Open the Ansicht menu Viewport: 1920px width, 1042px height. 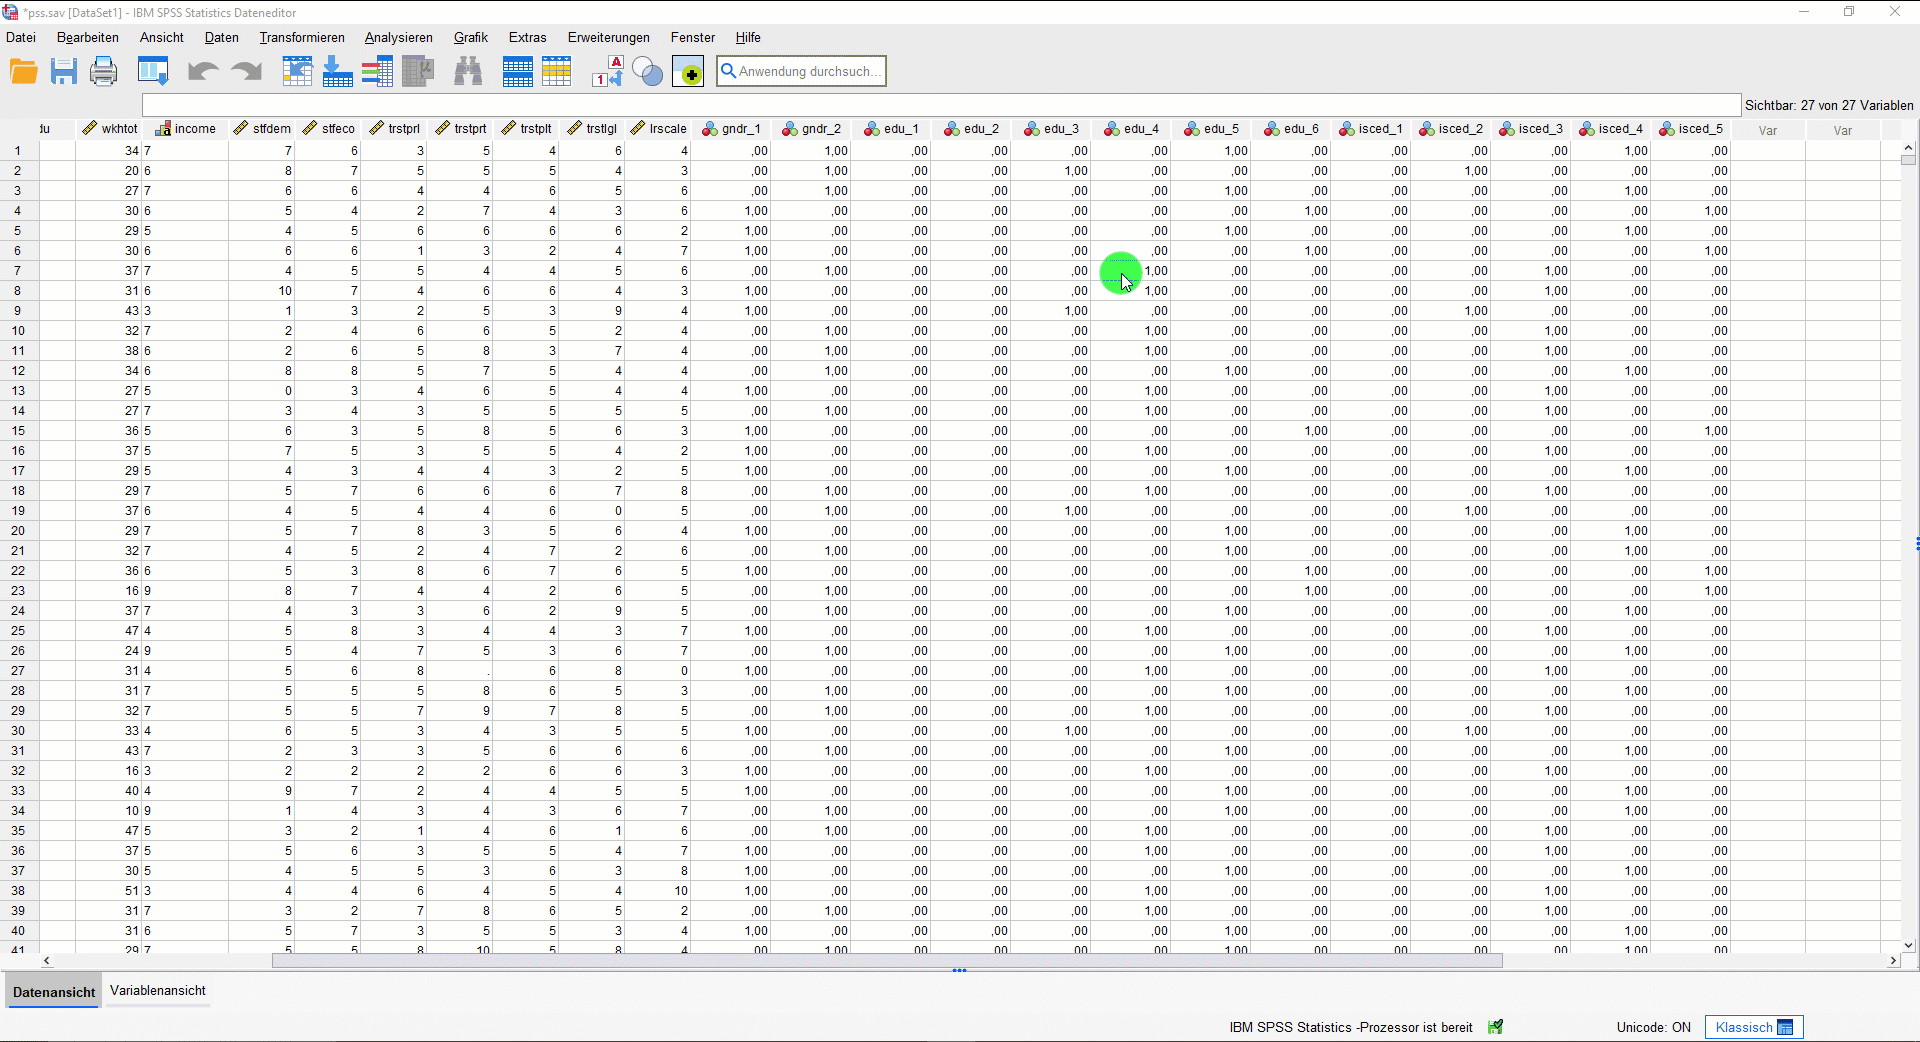point(162,37)
